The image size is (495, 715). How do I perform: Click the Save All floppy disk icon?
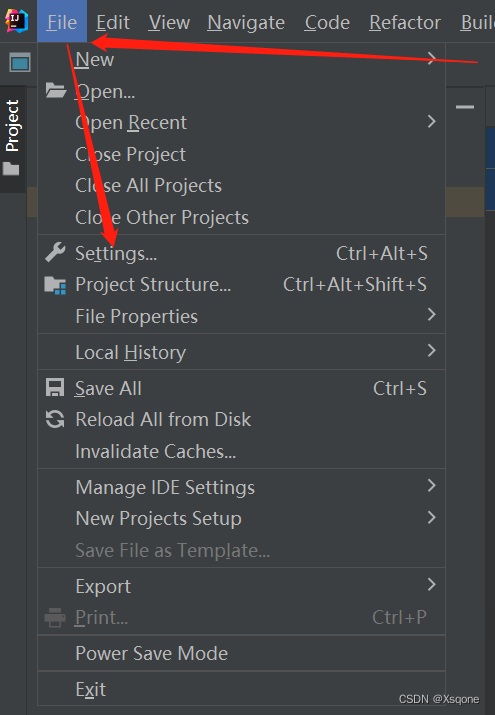click(55, 388)
